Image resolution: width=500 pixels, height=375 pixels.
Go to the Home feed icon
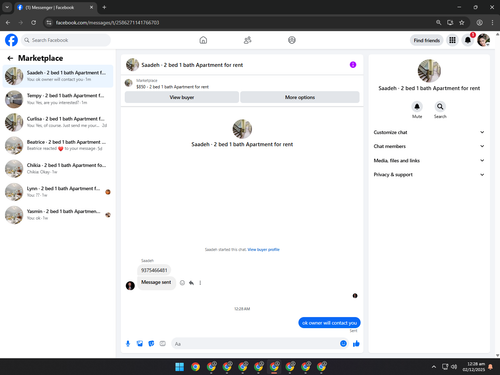[x=203, y=40]
